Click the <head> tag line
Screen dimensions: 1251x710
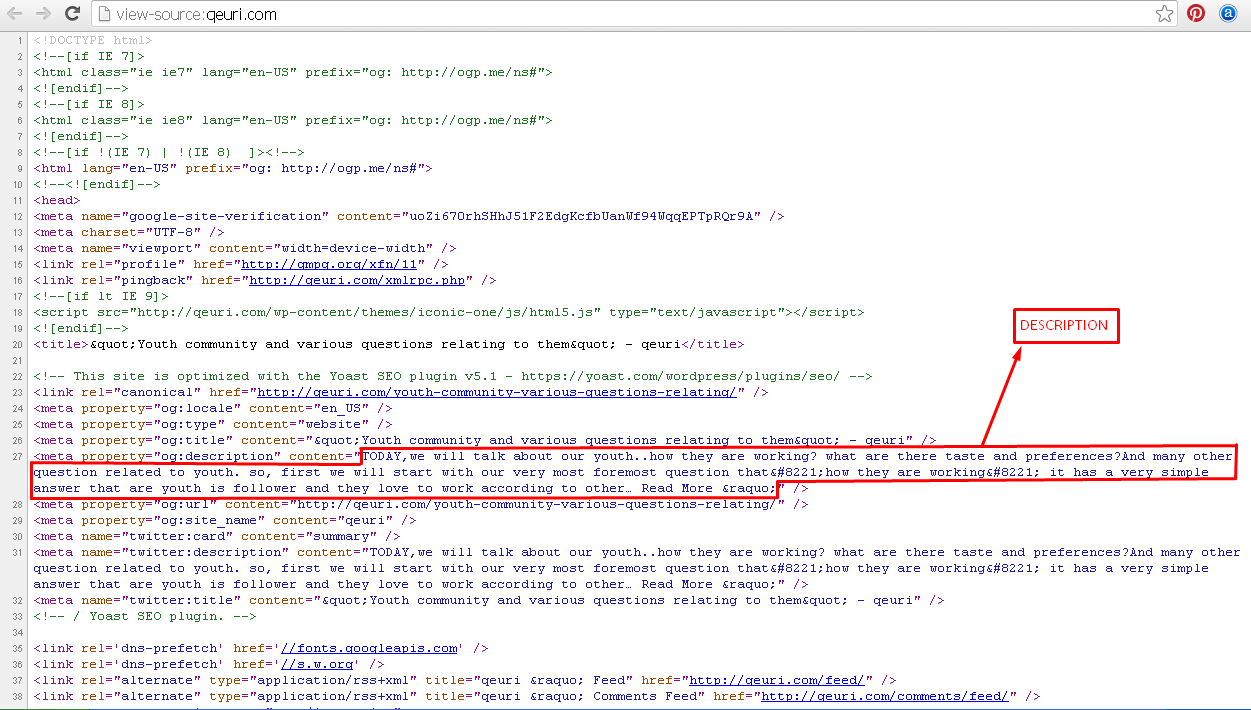(x=57, y=200)
